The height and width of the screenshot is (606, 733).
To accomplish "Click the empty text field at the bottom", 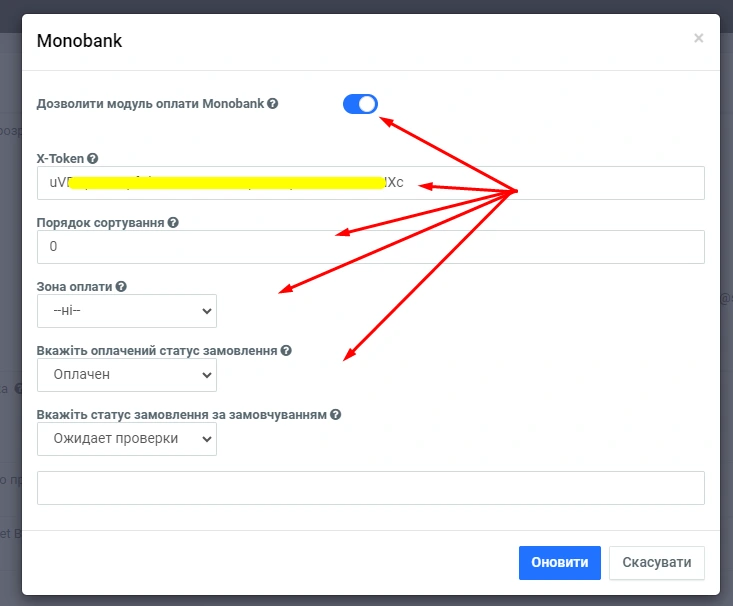I will tap(370, 488).
